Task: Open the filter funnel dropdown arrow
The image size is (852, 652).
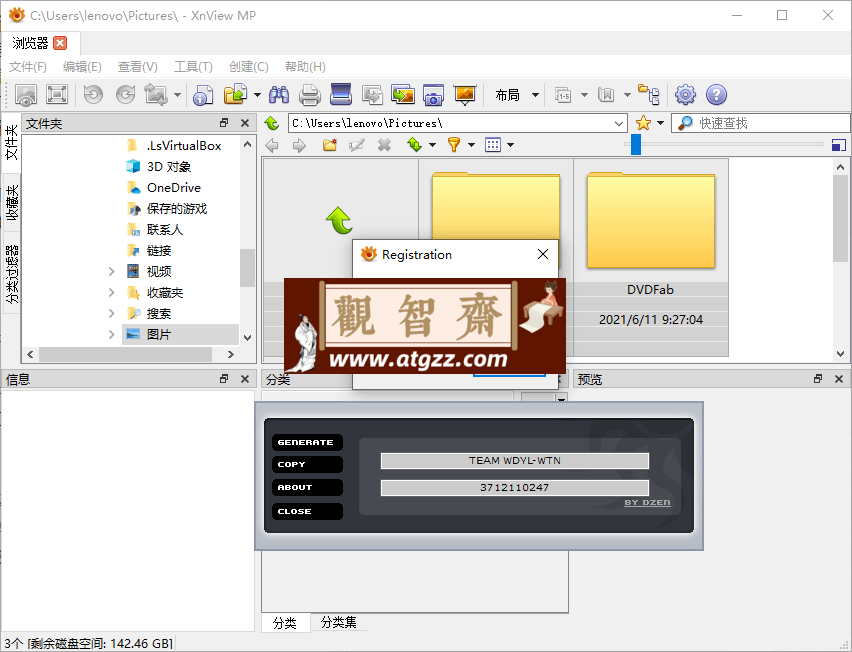Action: 472,145
